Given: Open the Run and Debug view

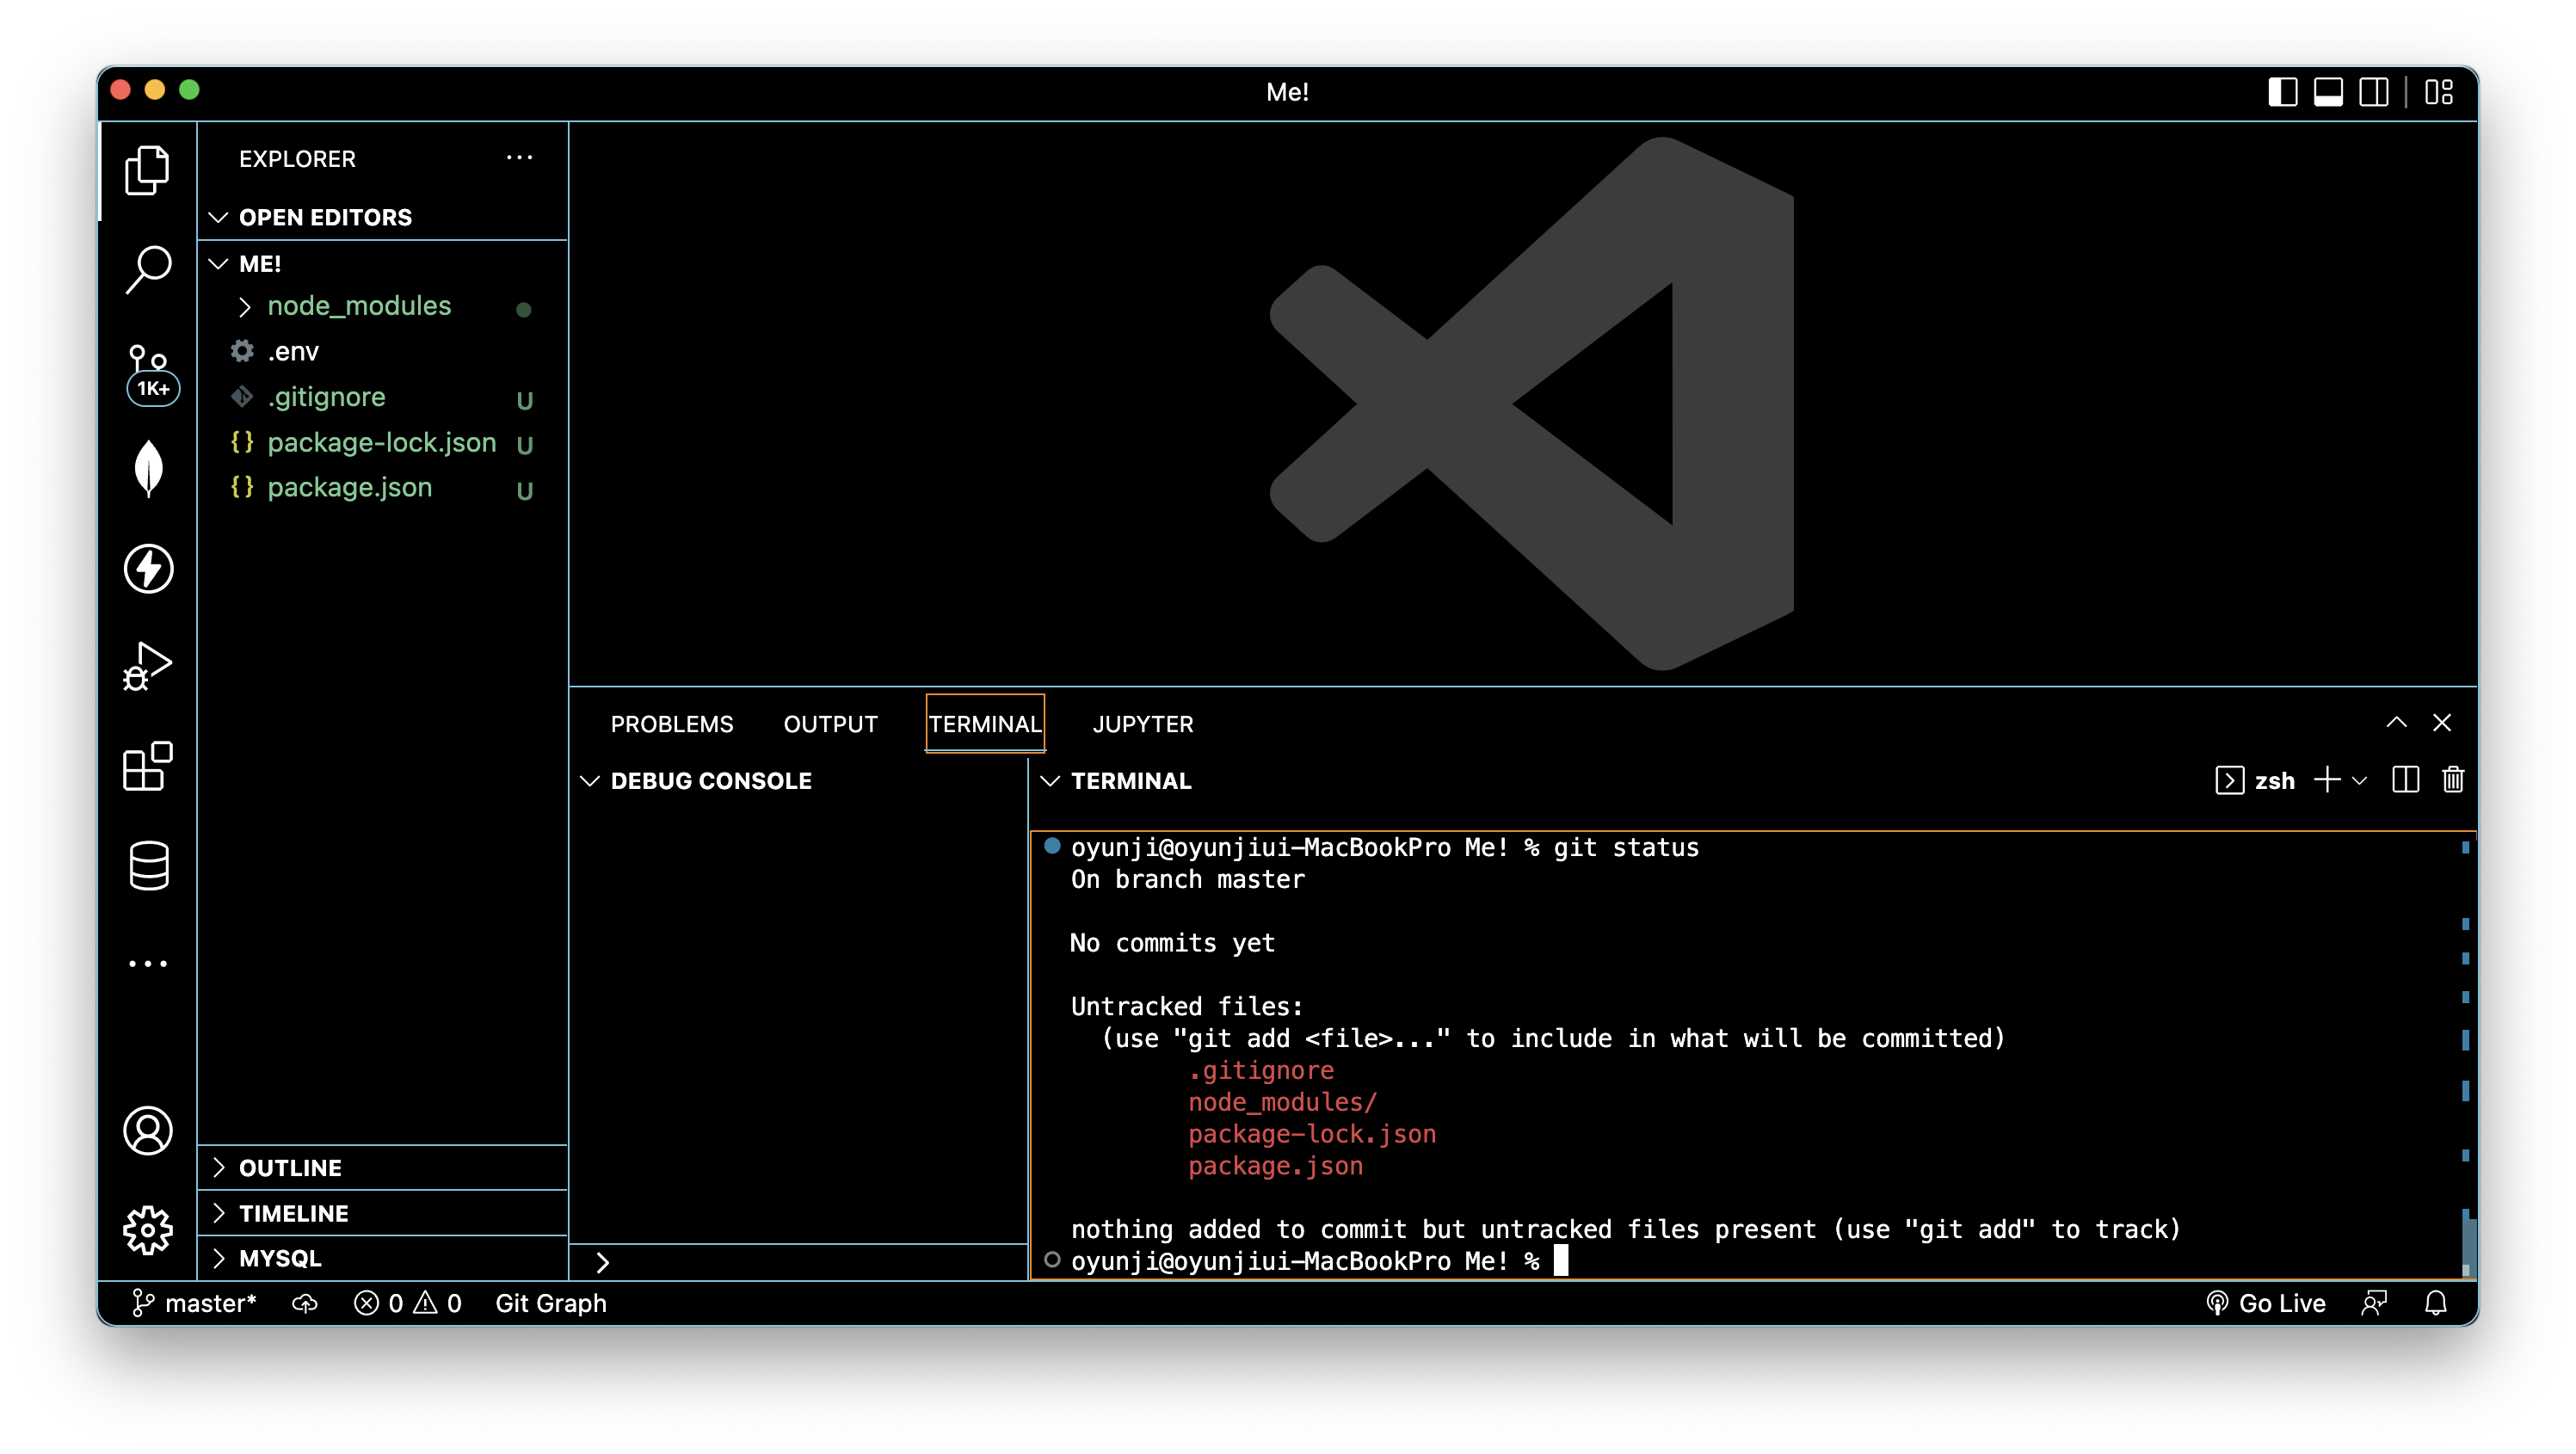Looking at the screenshot, I should (148, 667).
